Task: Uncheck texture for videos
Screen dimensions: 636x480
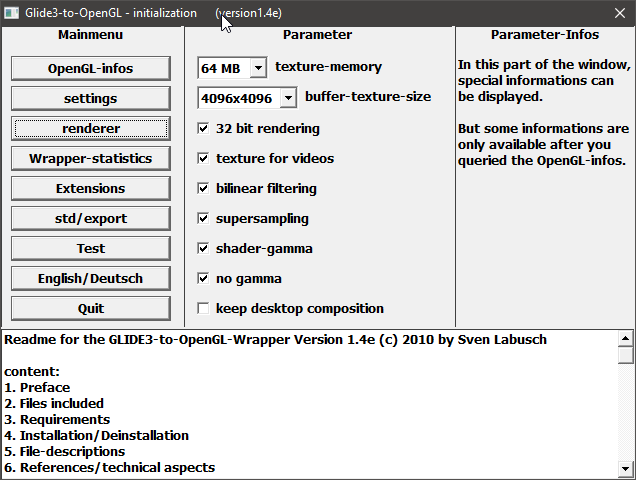Action: tap(204, 159)
